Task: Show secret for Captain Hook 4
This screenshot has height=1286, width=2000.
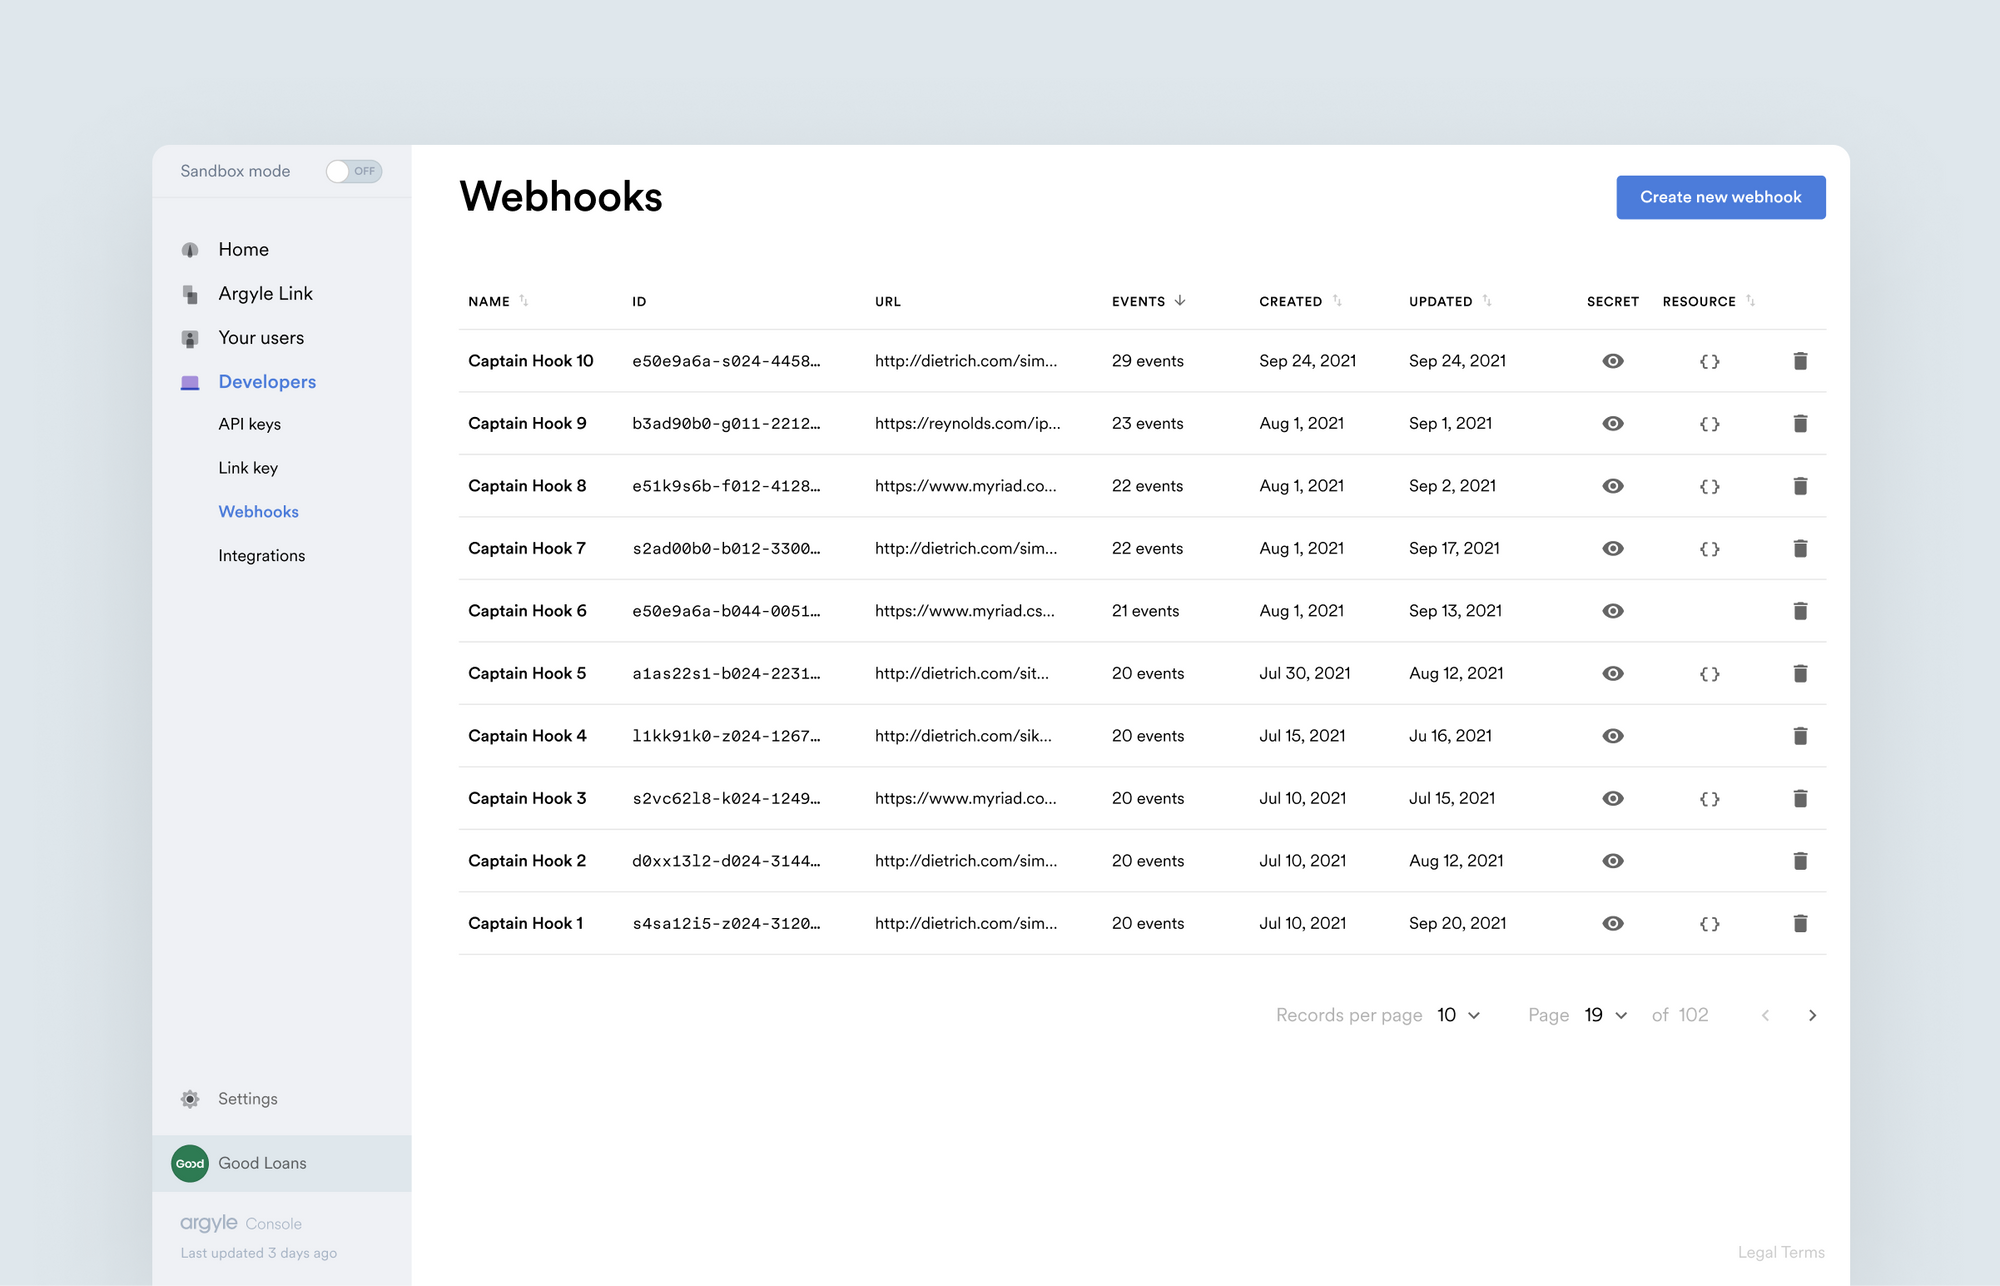Action: click(x=1612, y=736)
